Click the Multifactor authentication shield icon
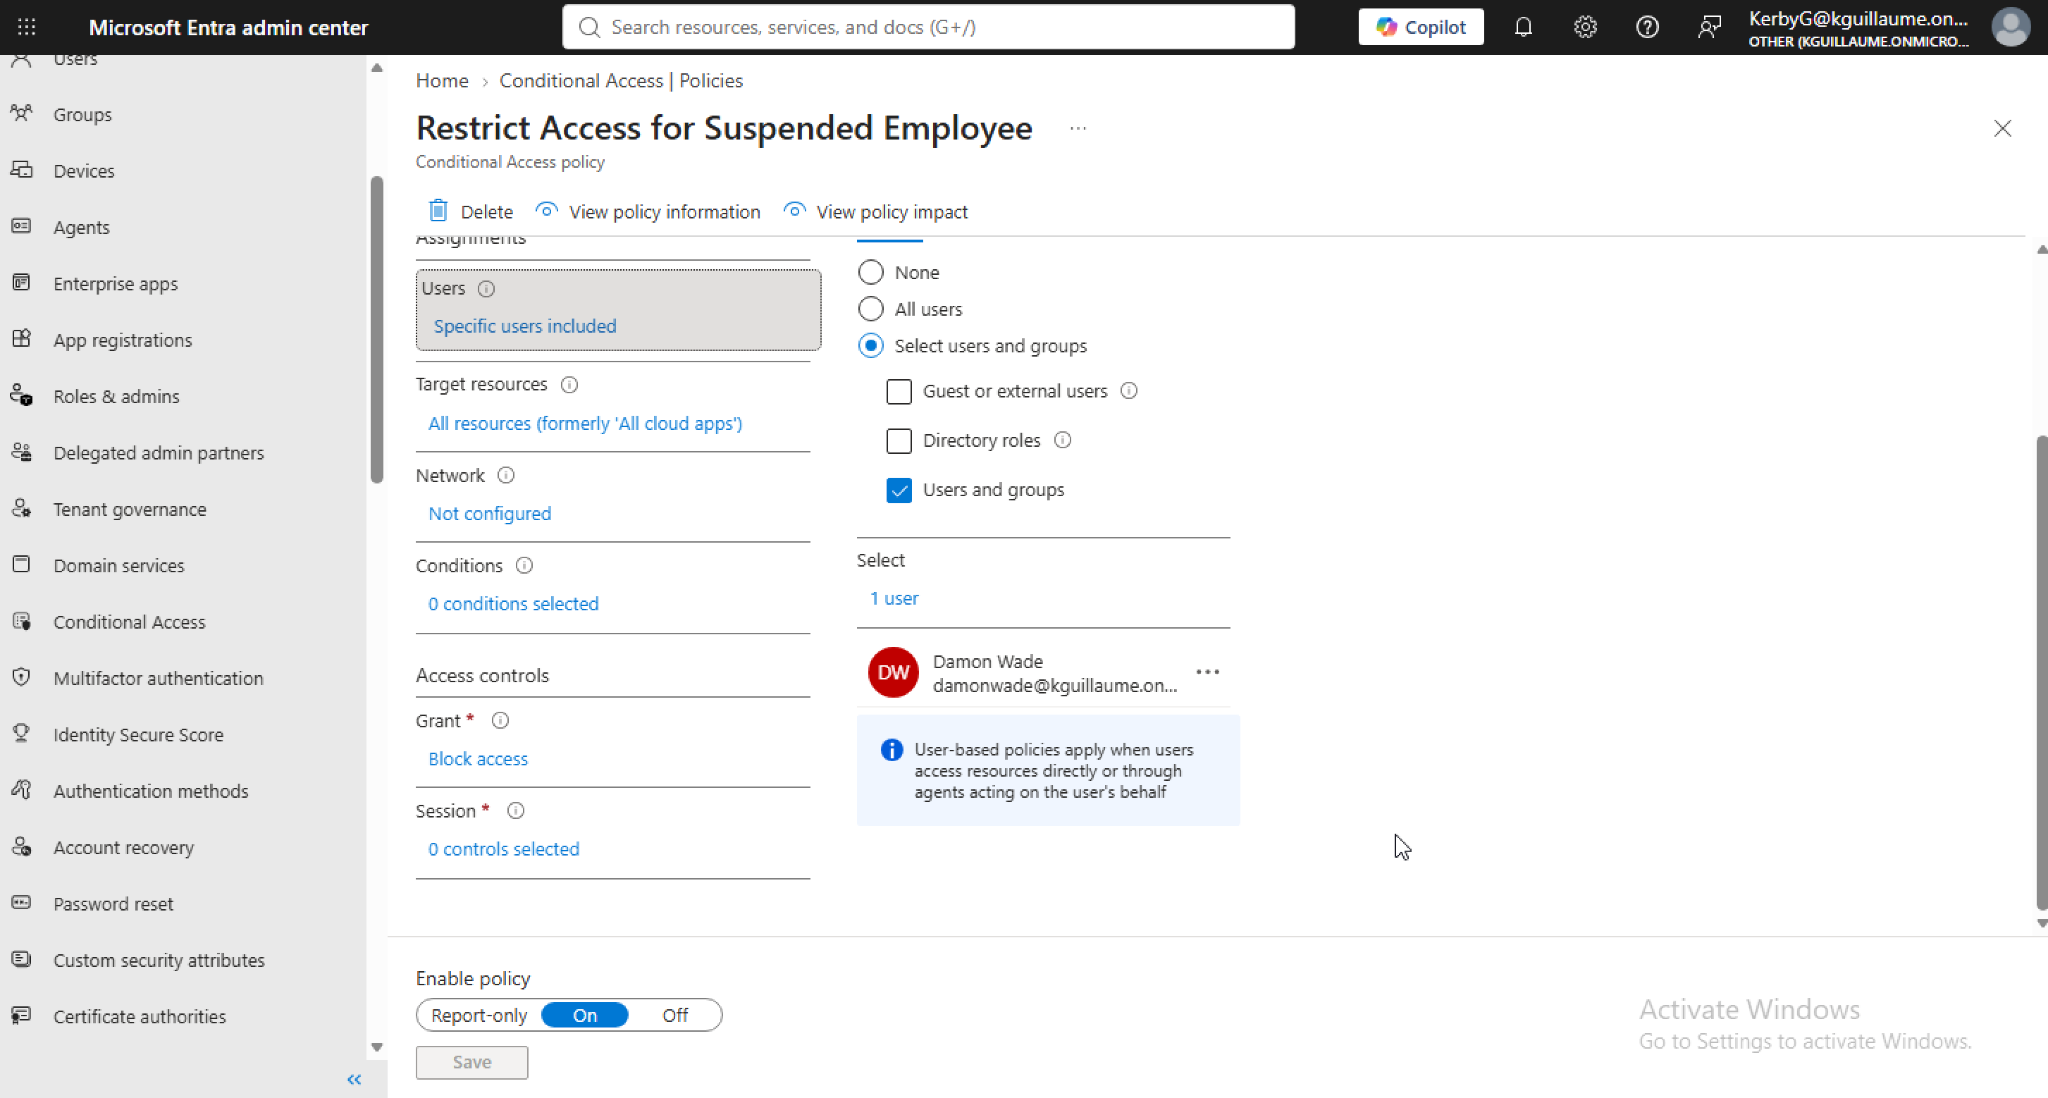The width and height of the screenshot is (2048, 1098). (21, 677)
